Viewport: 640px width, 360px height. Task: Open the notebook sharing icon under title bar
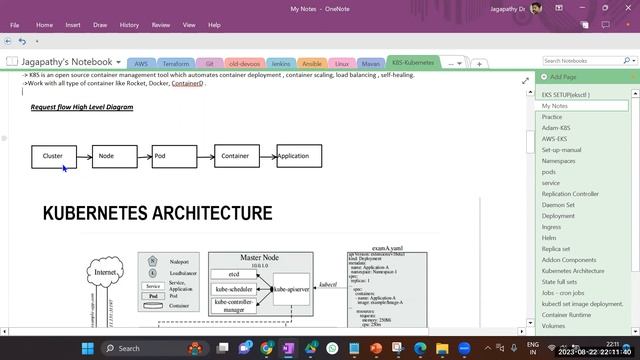tap(584, 25)
